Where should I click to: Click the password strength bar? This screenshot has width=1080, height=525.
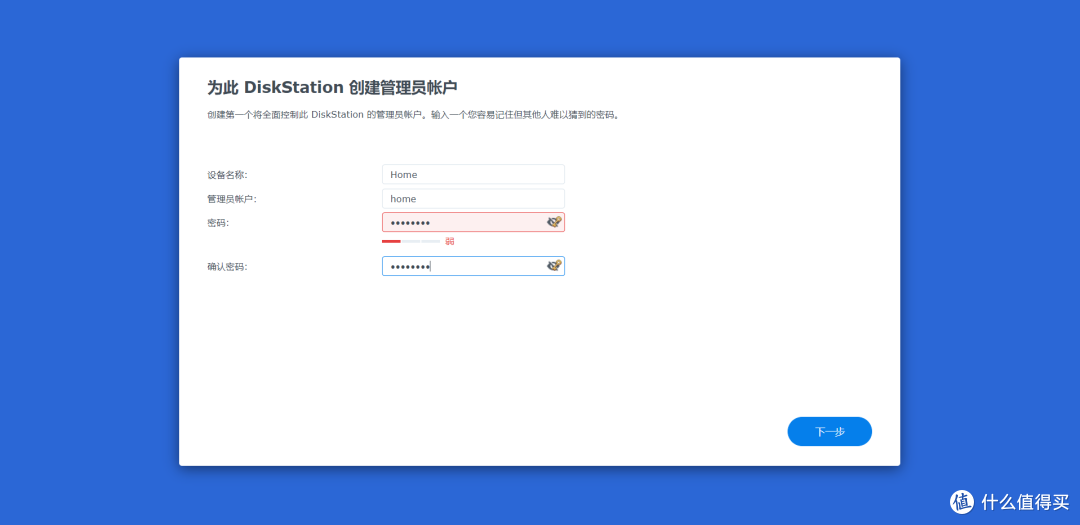(x=411, y=241)
